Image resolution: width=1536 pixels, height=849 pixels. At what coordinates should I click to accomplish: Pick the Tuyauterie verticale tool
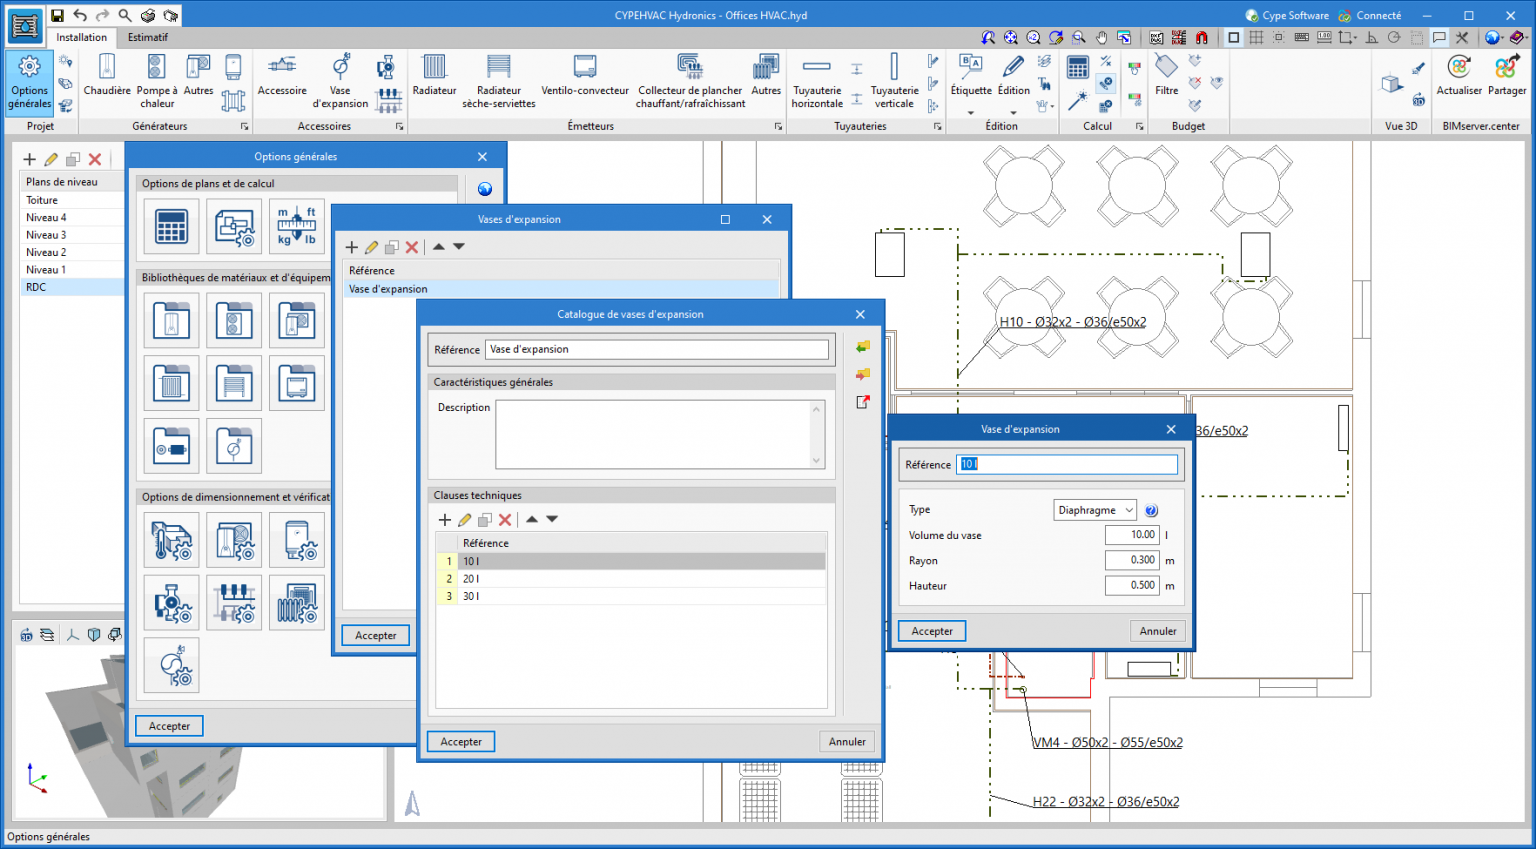click(894, 82)
